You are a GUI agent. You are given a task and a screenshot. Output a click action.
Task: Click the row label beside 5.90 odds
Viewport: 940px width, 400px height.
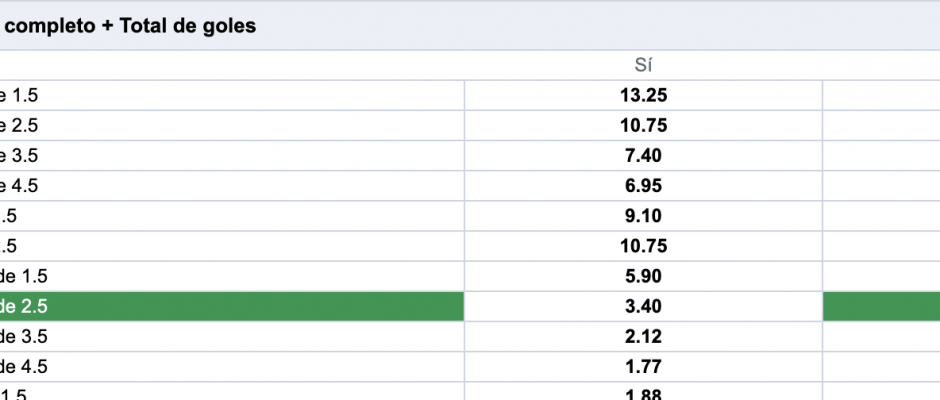[231, 276]
